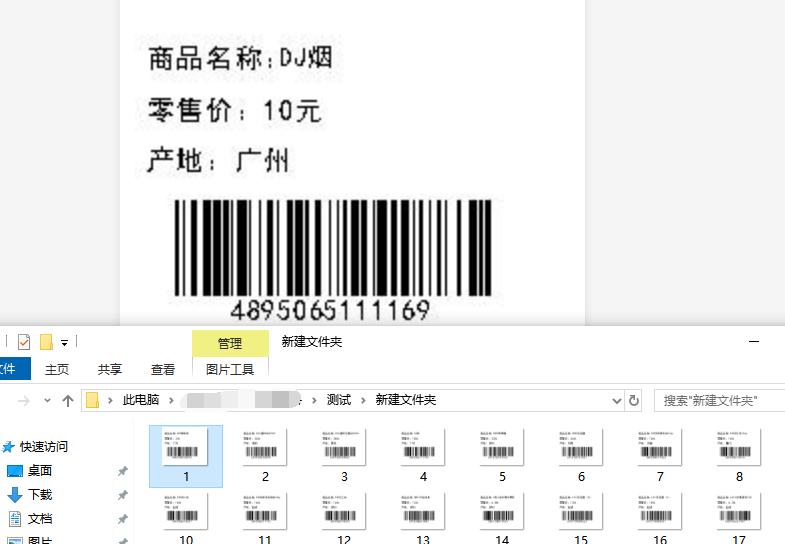Click barcode number 489506511169 in viewer
The height and width of the screenshot is (544, 785).
coord(330,311)
